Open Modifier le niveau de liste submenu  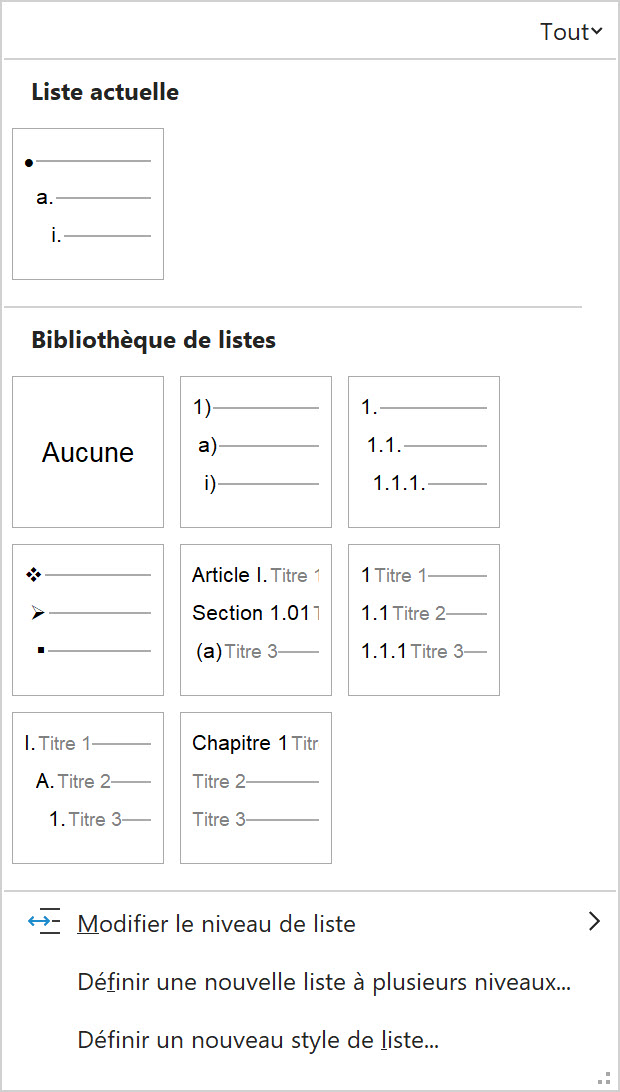(216, 924)
